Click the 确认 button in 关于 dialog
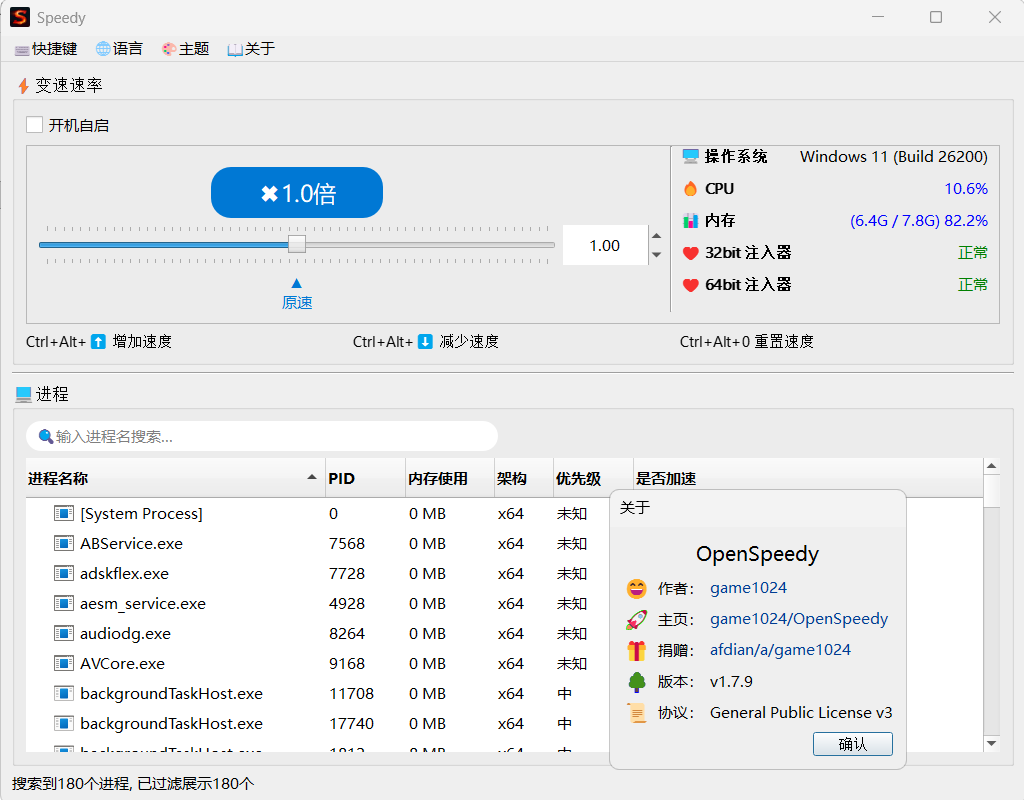The image size is (1024, 800). tap(852, 744)
